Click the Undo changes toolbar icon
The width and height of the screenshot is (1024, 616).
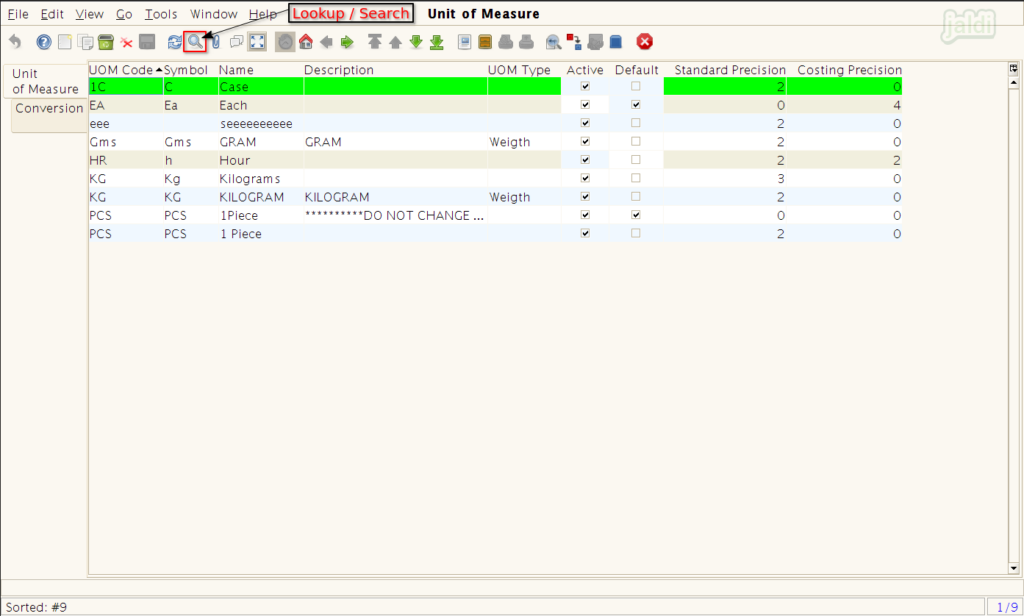[x=15, y=42]
